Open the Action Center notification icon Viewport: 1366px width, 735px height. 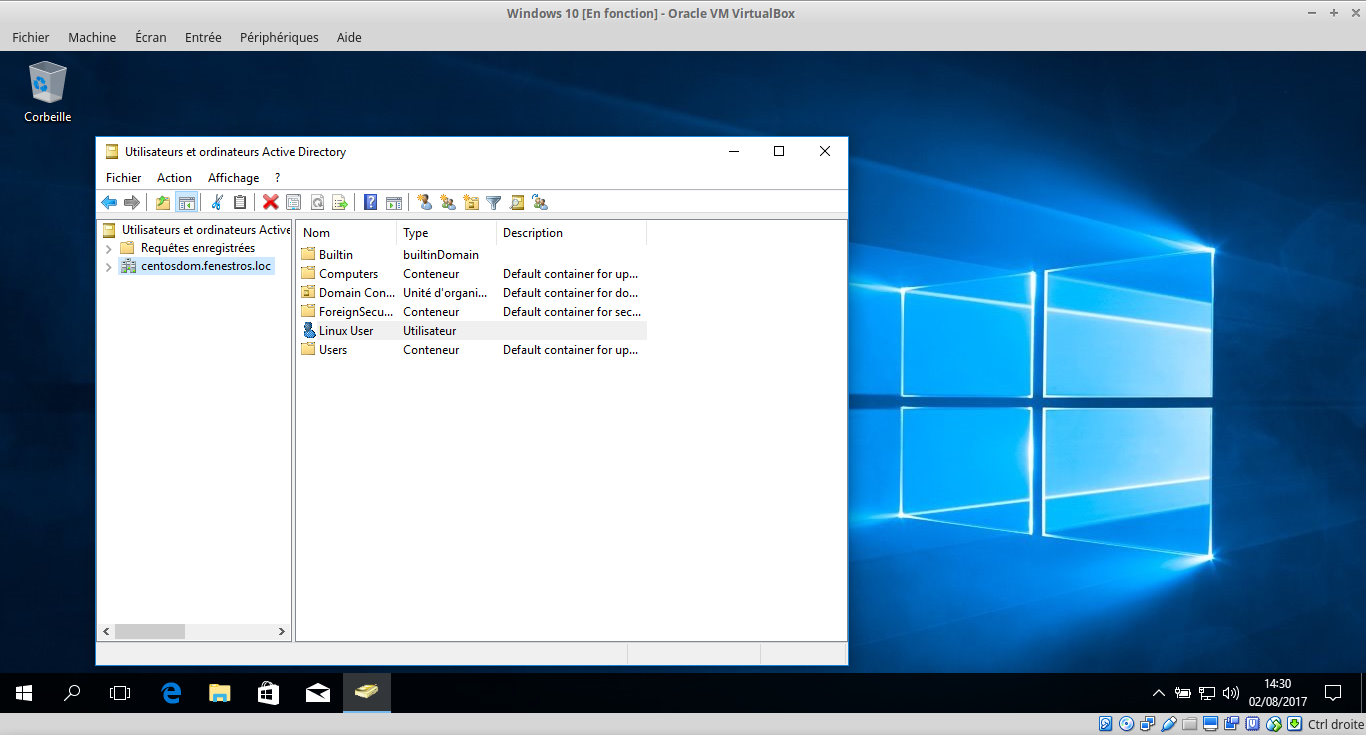click(1333, 692)
